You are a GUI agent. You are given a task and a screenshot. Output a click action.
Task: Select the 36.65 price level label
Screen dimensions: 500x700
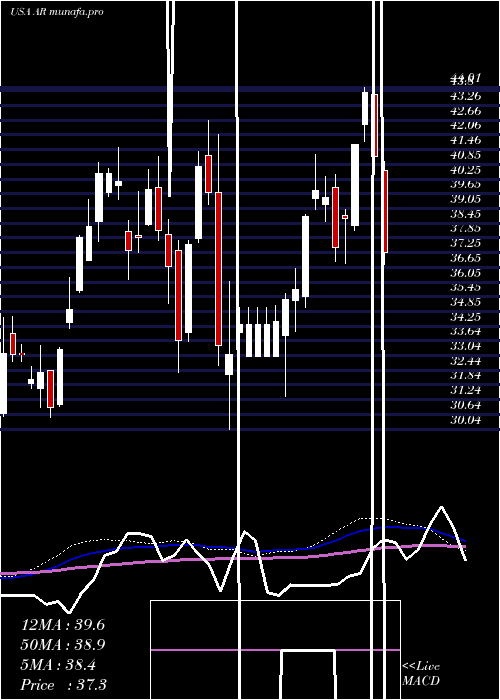465,258
